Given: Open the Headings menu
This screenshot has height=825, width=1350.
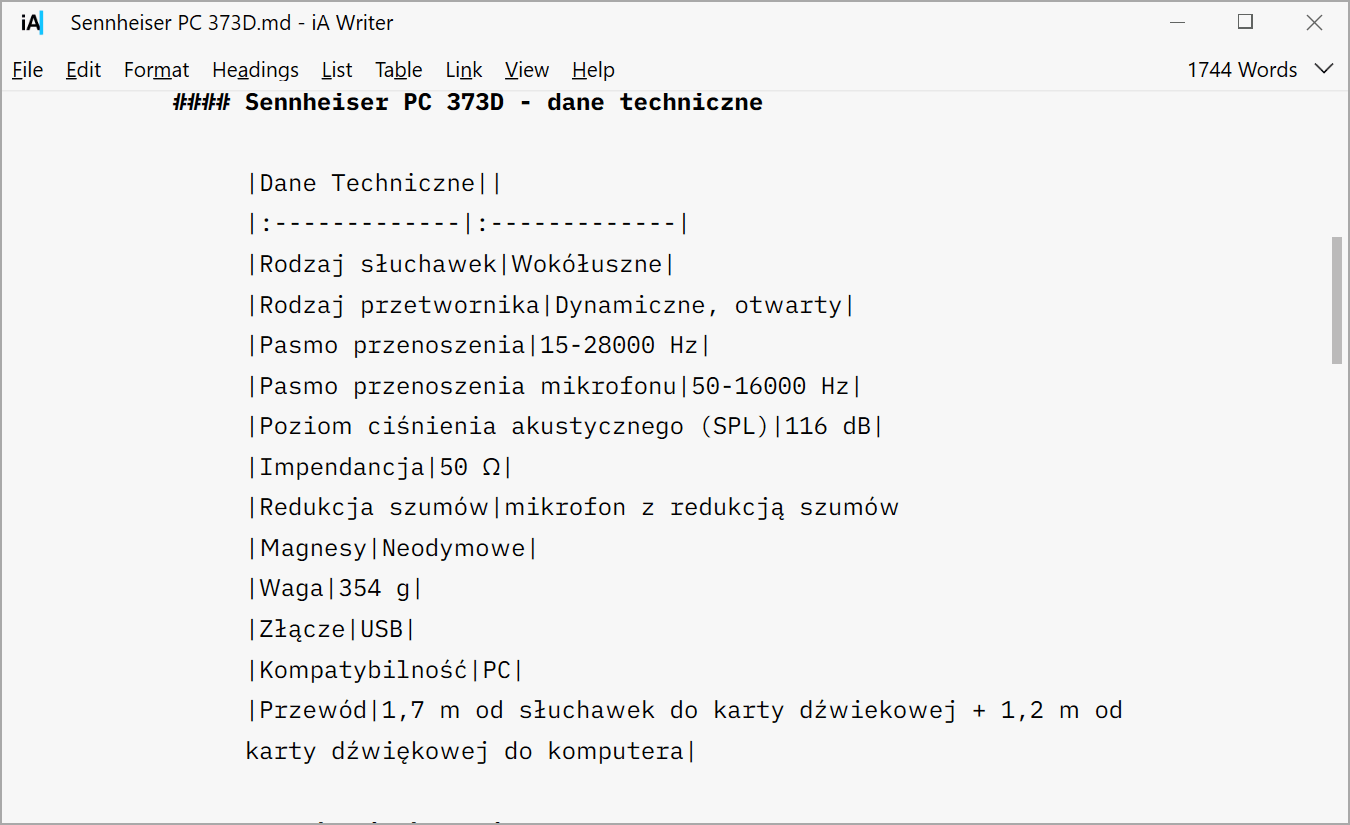Looking at the screenshot, I should click(255, 70).
